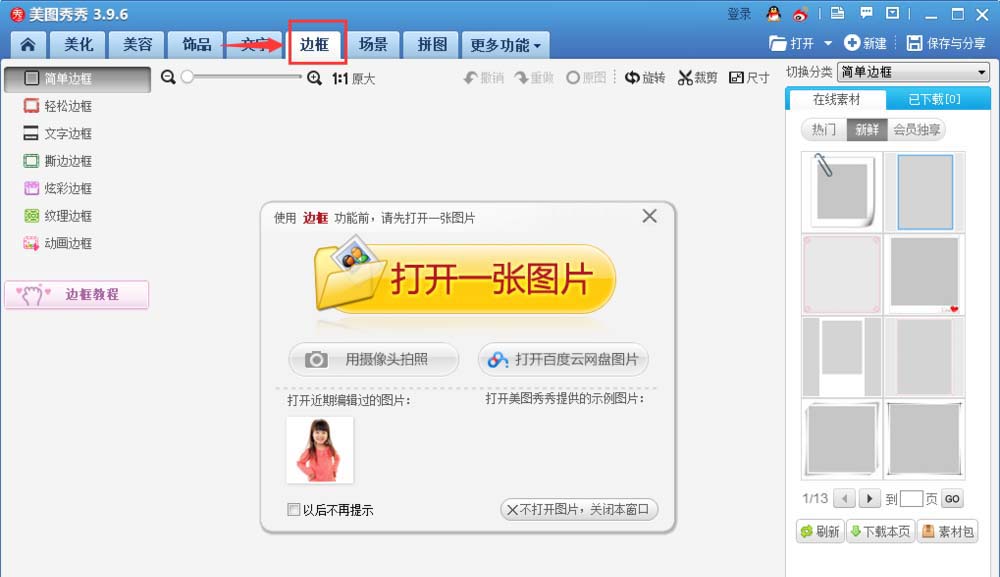
Task: Create a new canvas with 新建
Action: click(x=865, y=43)
